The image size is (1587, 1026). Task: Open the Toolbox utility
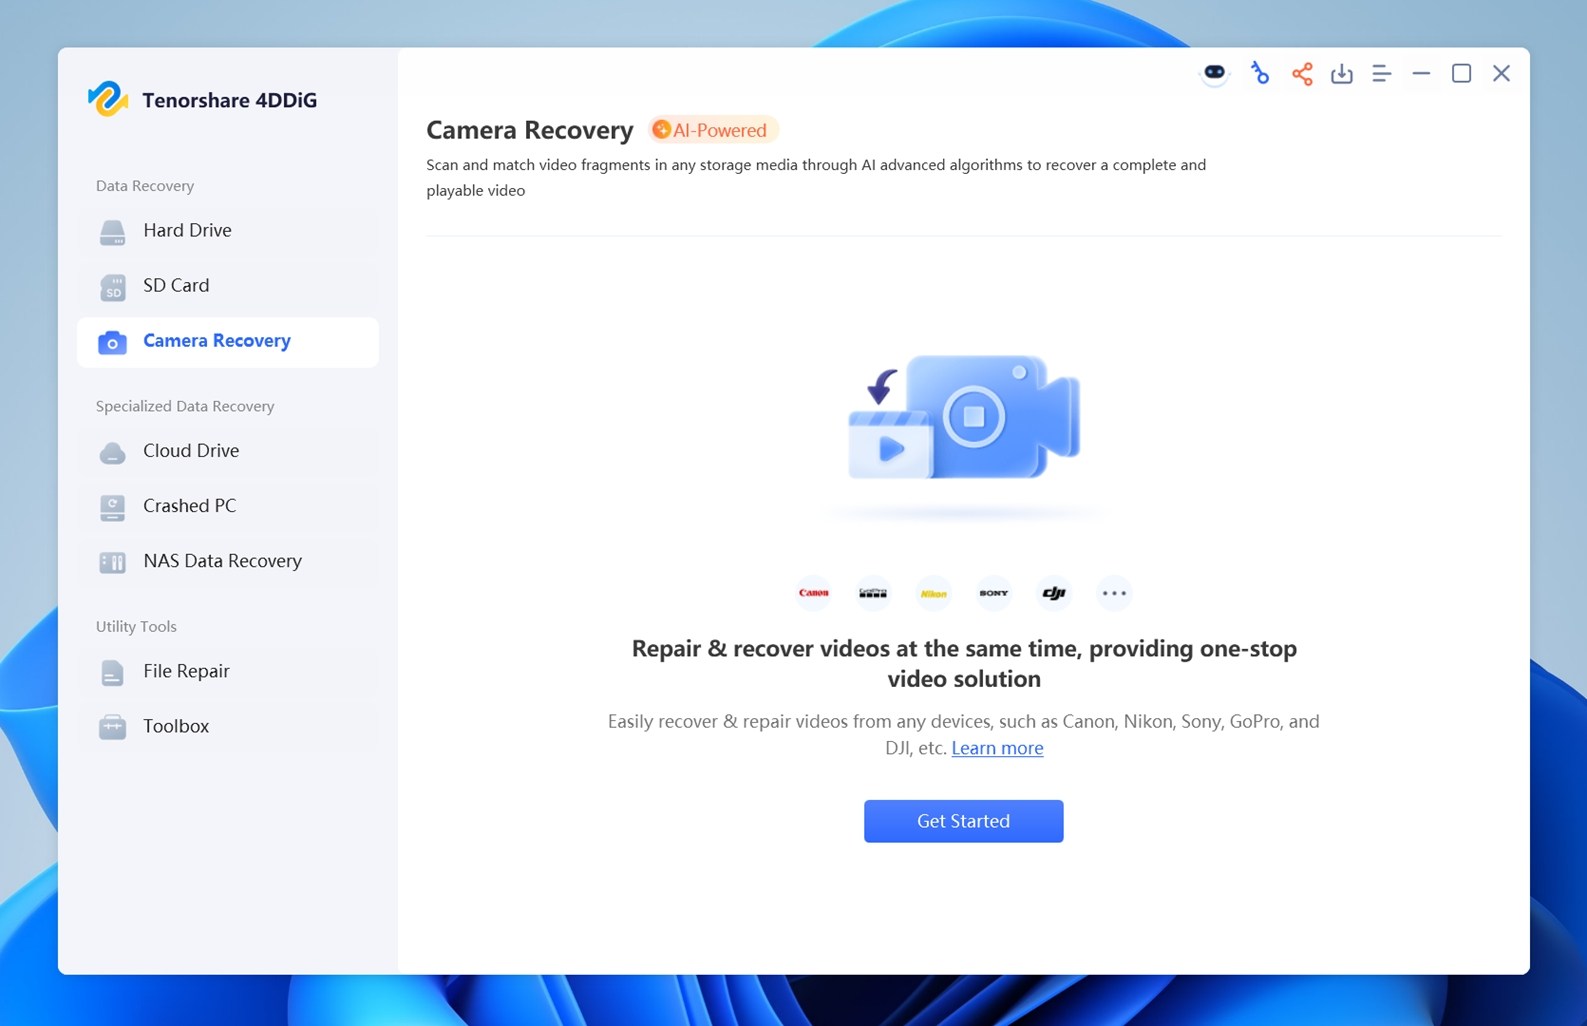click(x=228, y=727)
